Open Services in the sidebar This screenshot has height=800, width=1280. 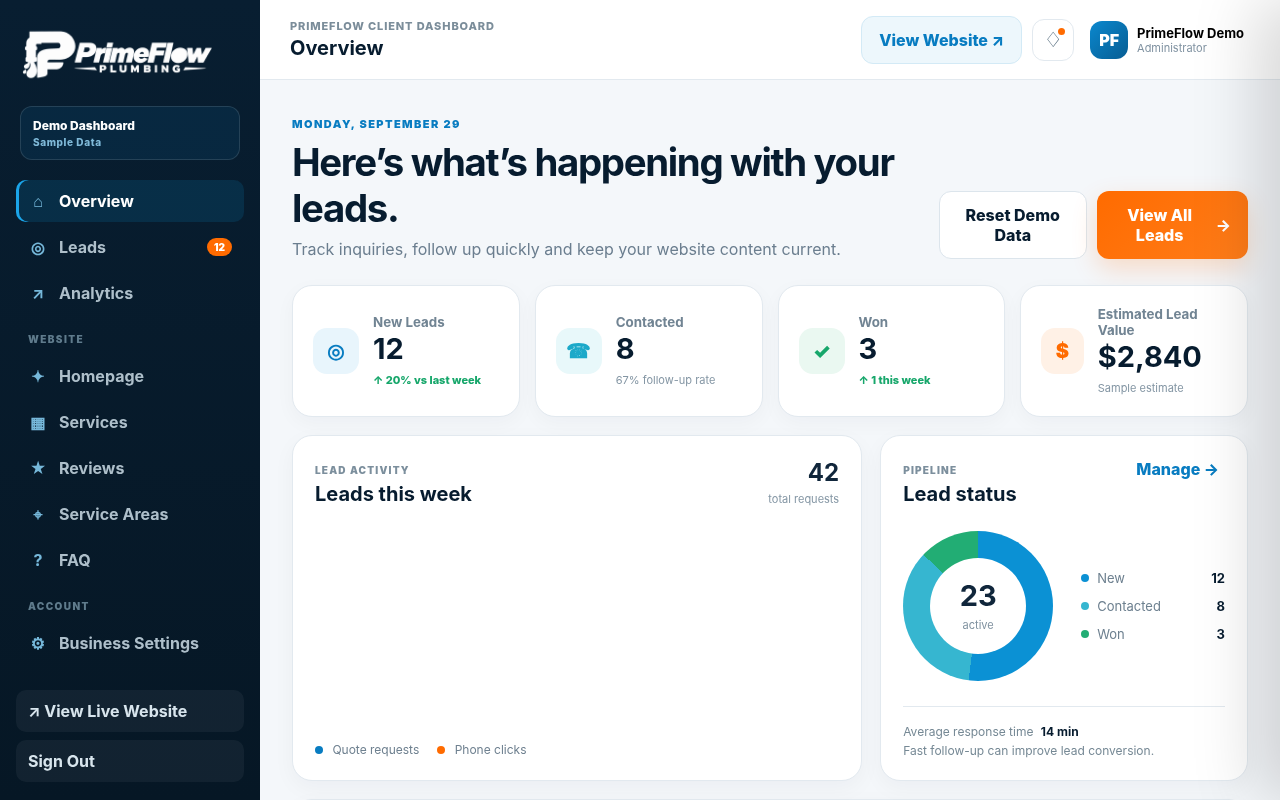130,422
